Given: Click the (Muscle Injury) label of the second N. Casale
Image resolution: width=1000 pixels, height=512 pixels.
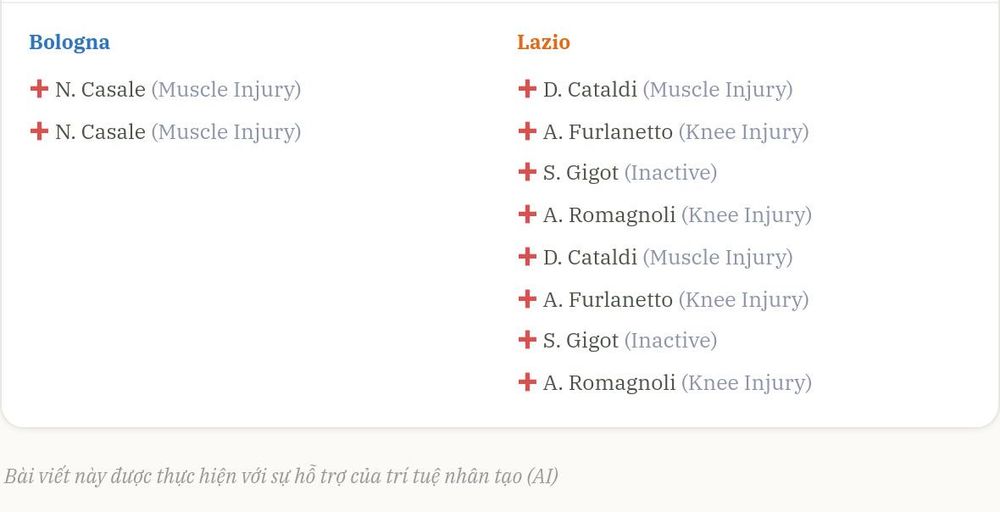Looking at the screenshot, I should (226, 132).
